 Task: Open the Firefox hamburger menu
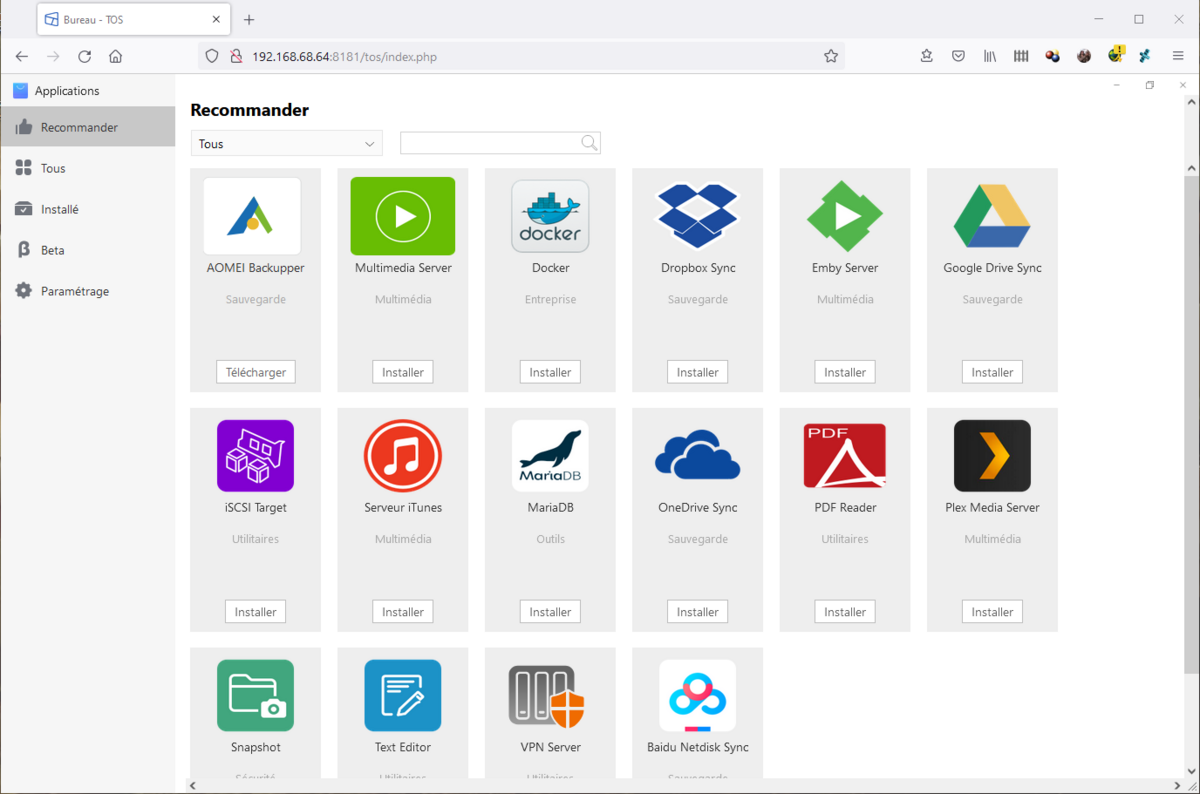click(x=1178, y=57)
